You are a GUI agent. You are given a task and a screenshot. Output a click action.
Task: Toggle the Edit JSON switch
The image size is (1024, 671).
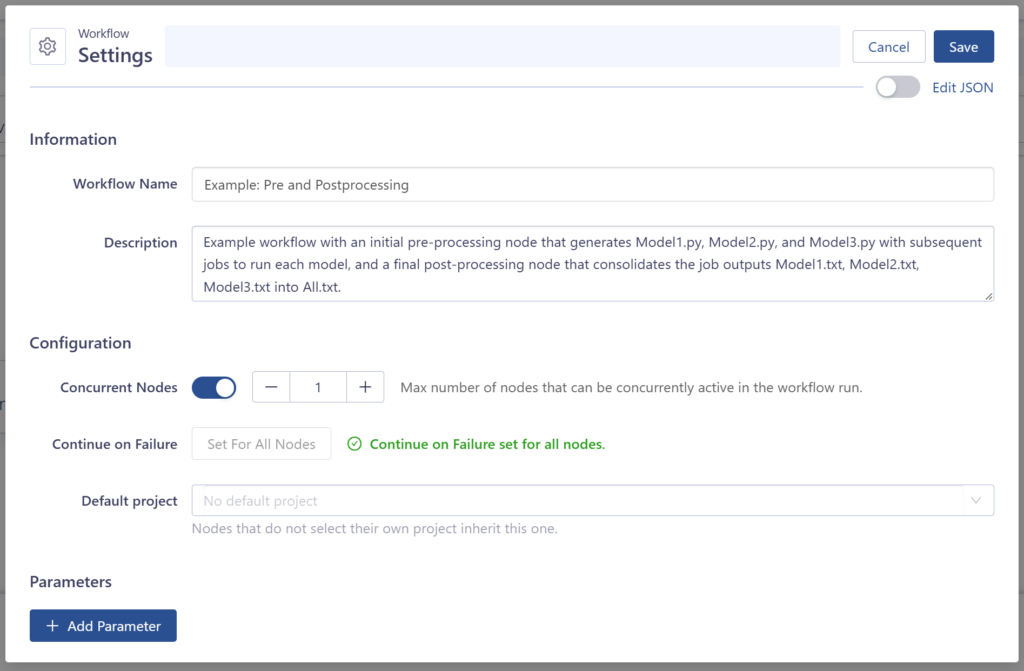coord(897,87)
